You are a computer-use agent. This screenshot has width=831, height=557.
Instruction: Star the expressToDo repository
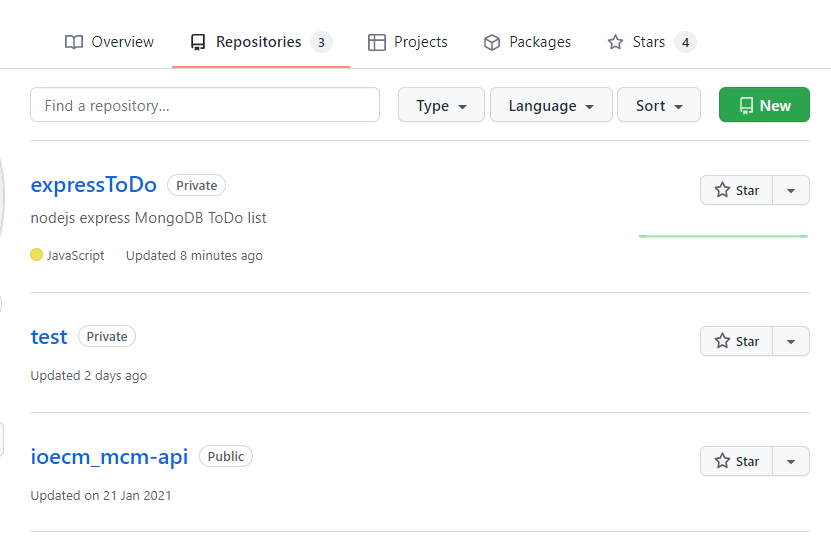pos(737,190)
